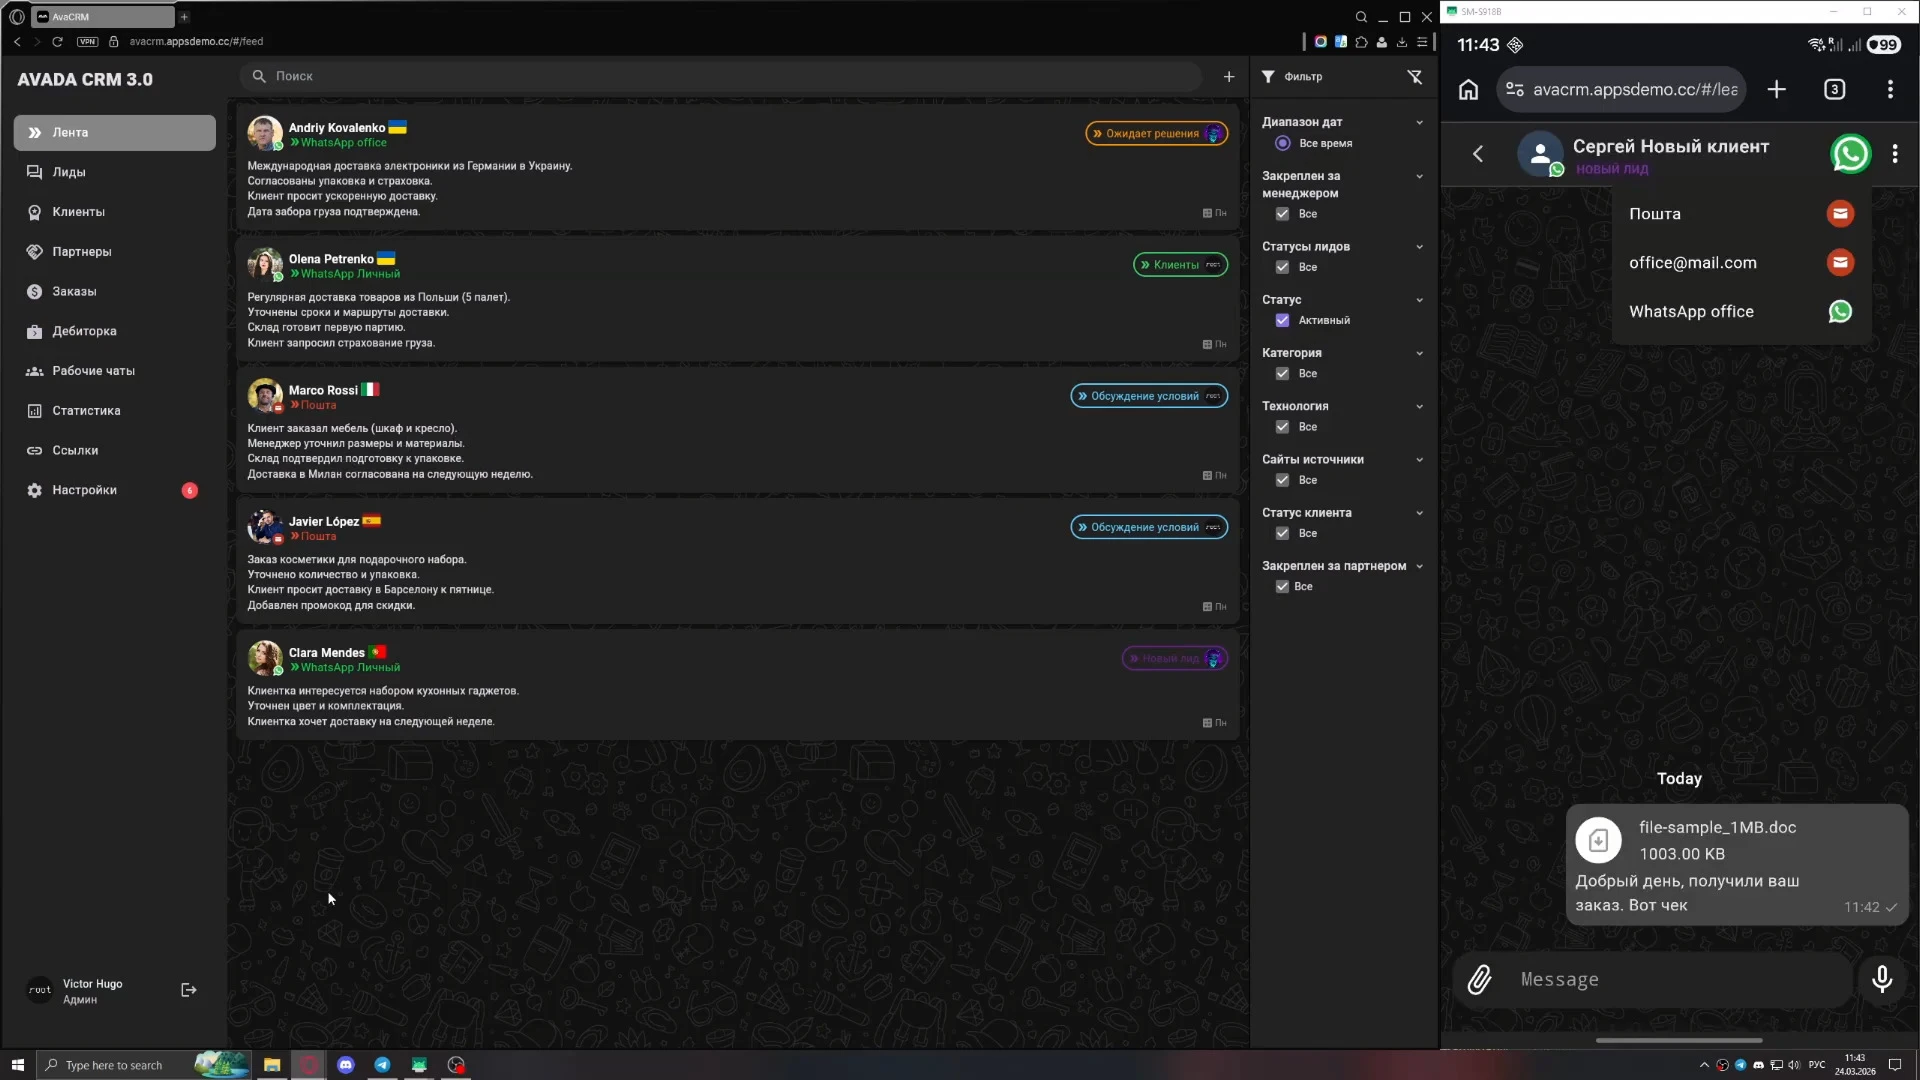The width and height of the screenshot is (1920, 1080).
Task: Open the Рабочие чаты sidebar menu item
Action: click(93, 371)
